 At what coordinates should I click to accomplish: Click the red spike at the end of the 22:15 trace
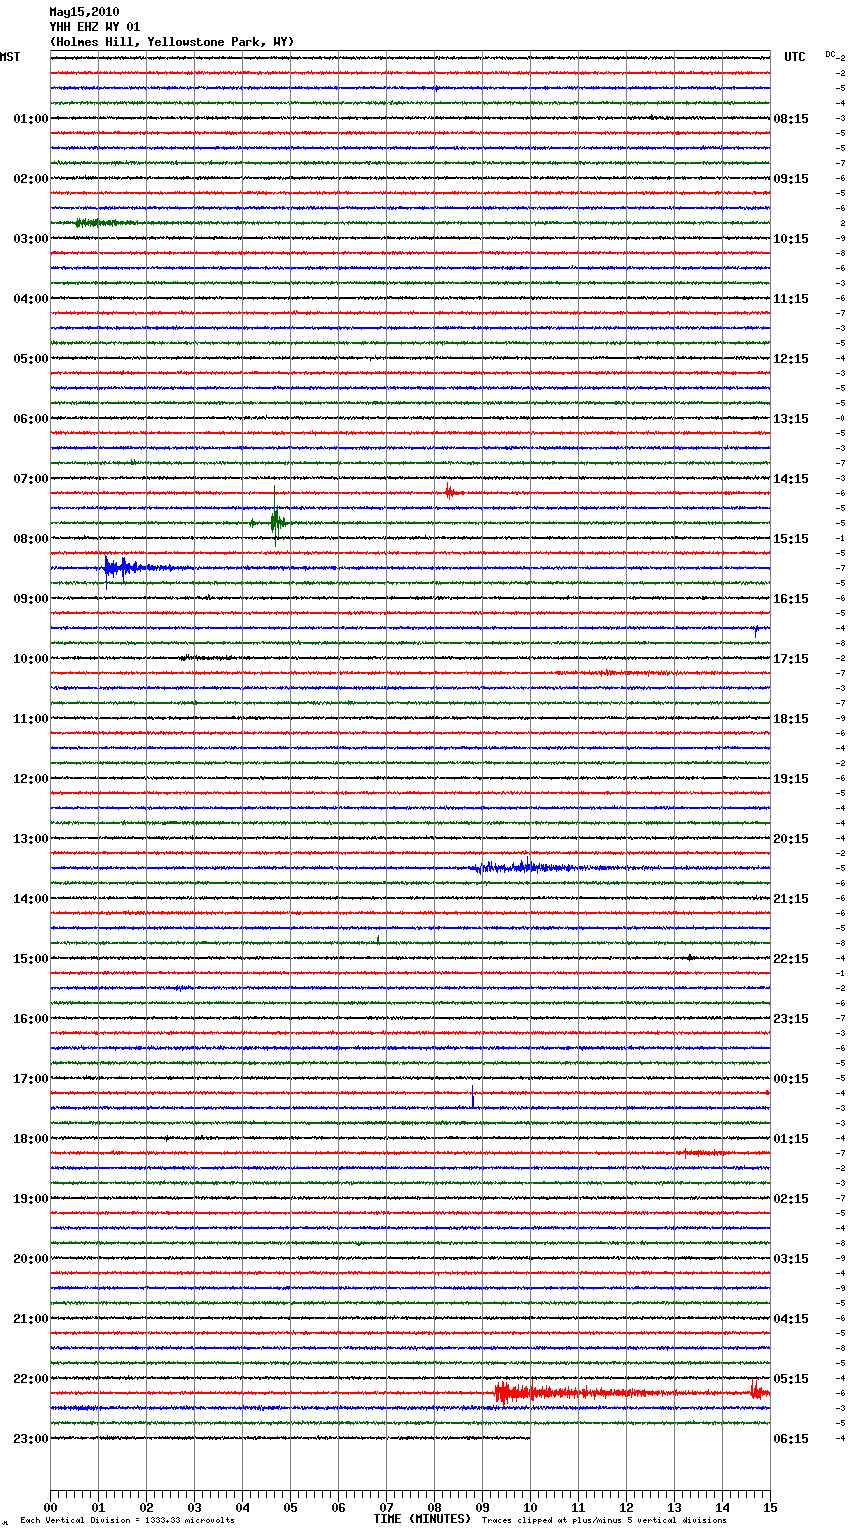tap(757, 1390)
